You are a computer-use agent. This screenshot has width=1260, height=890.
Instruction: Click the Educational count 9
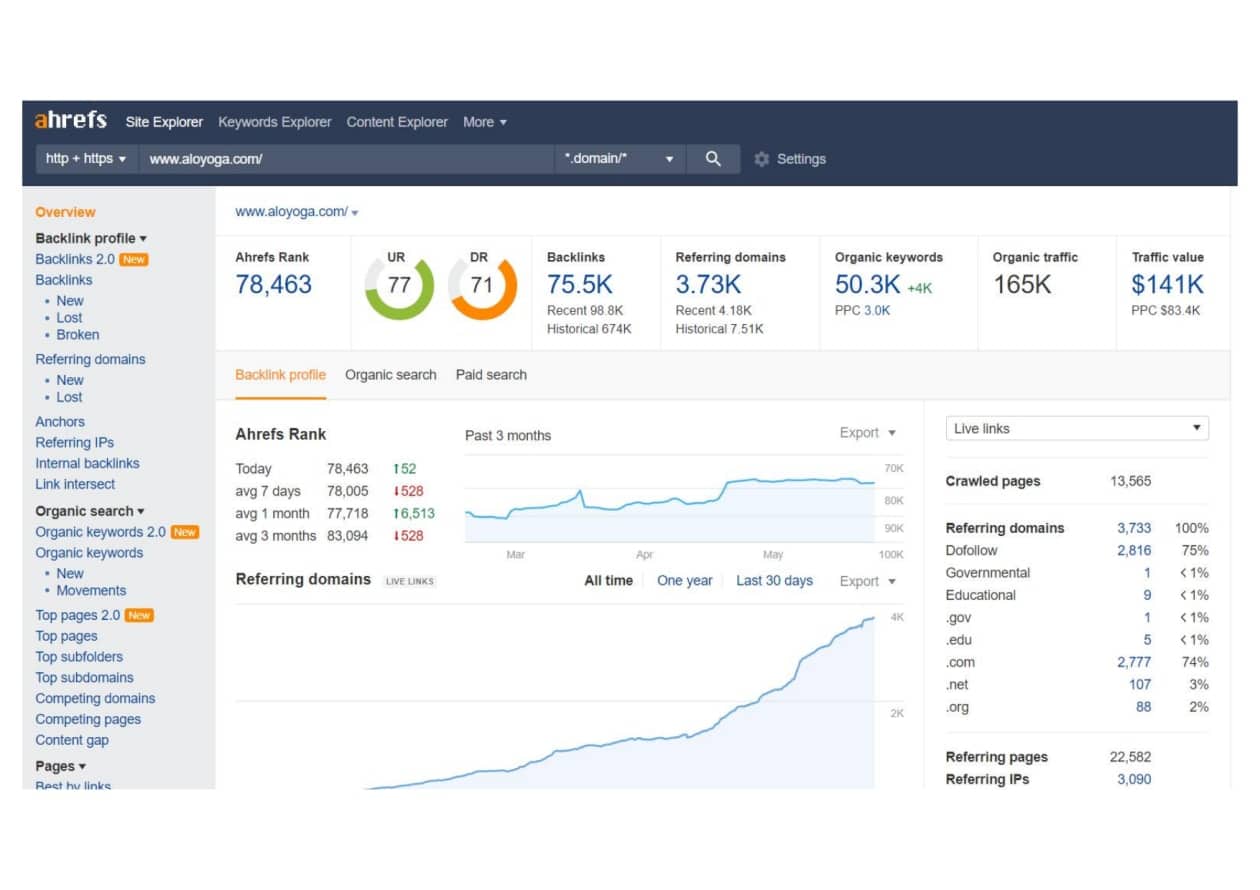coord(1147,595)
